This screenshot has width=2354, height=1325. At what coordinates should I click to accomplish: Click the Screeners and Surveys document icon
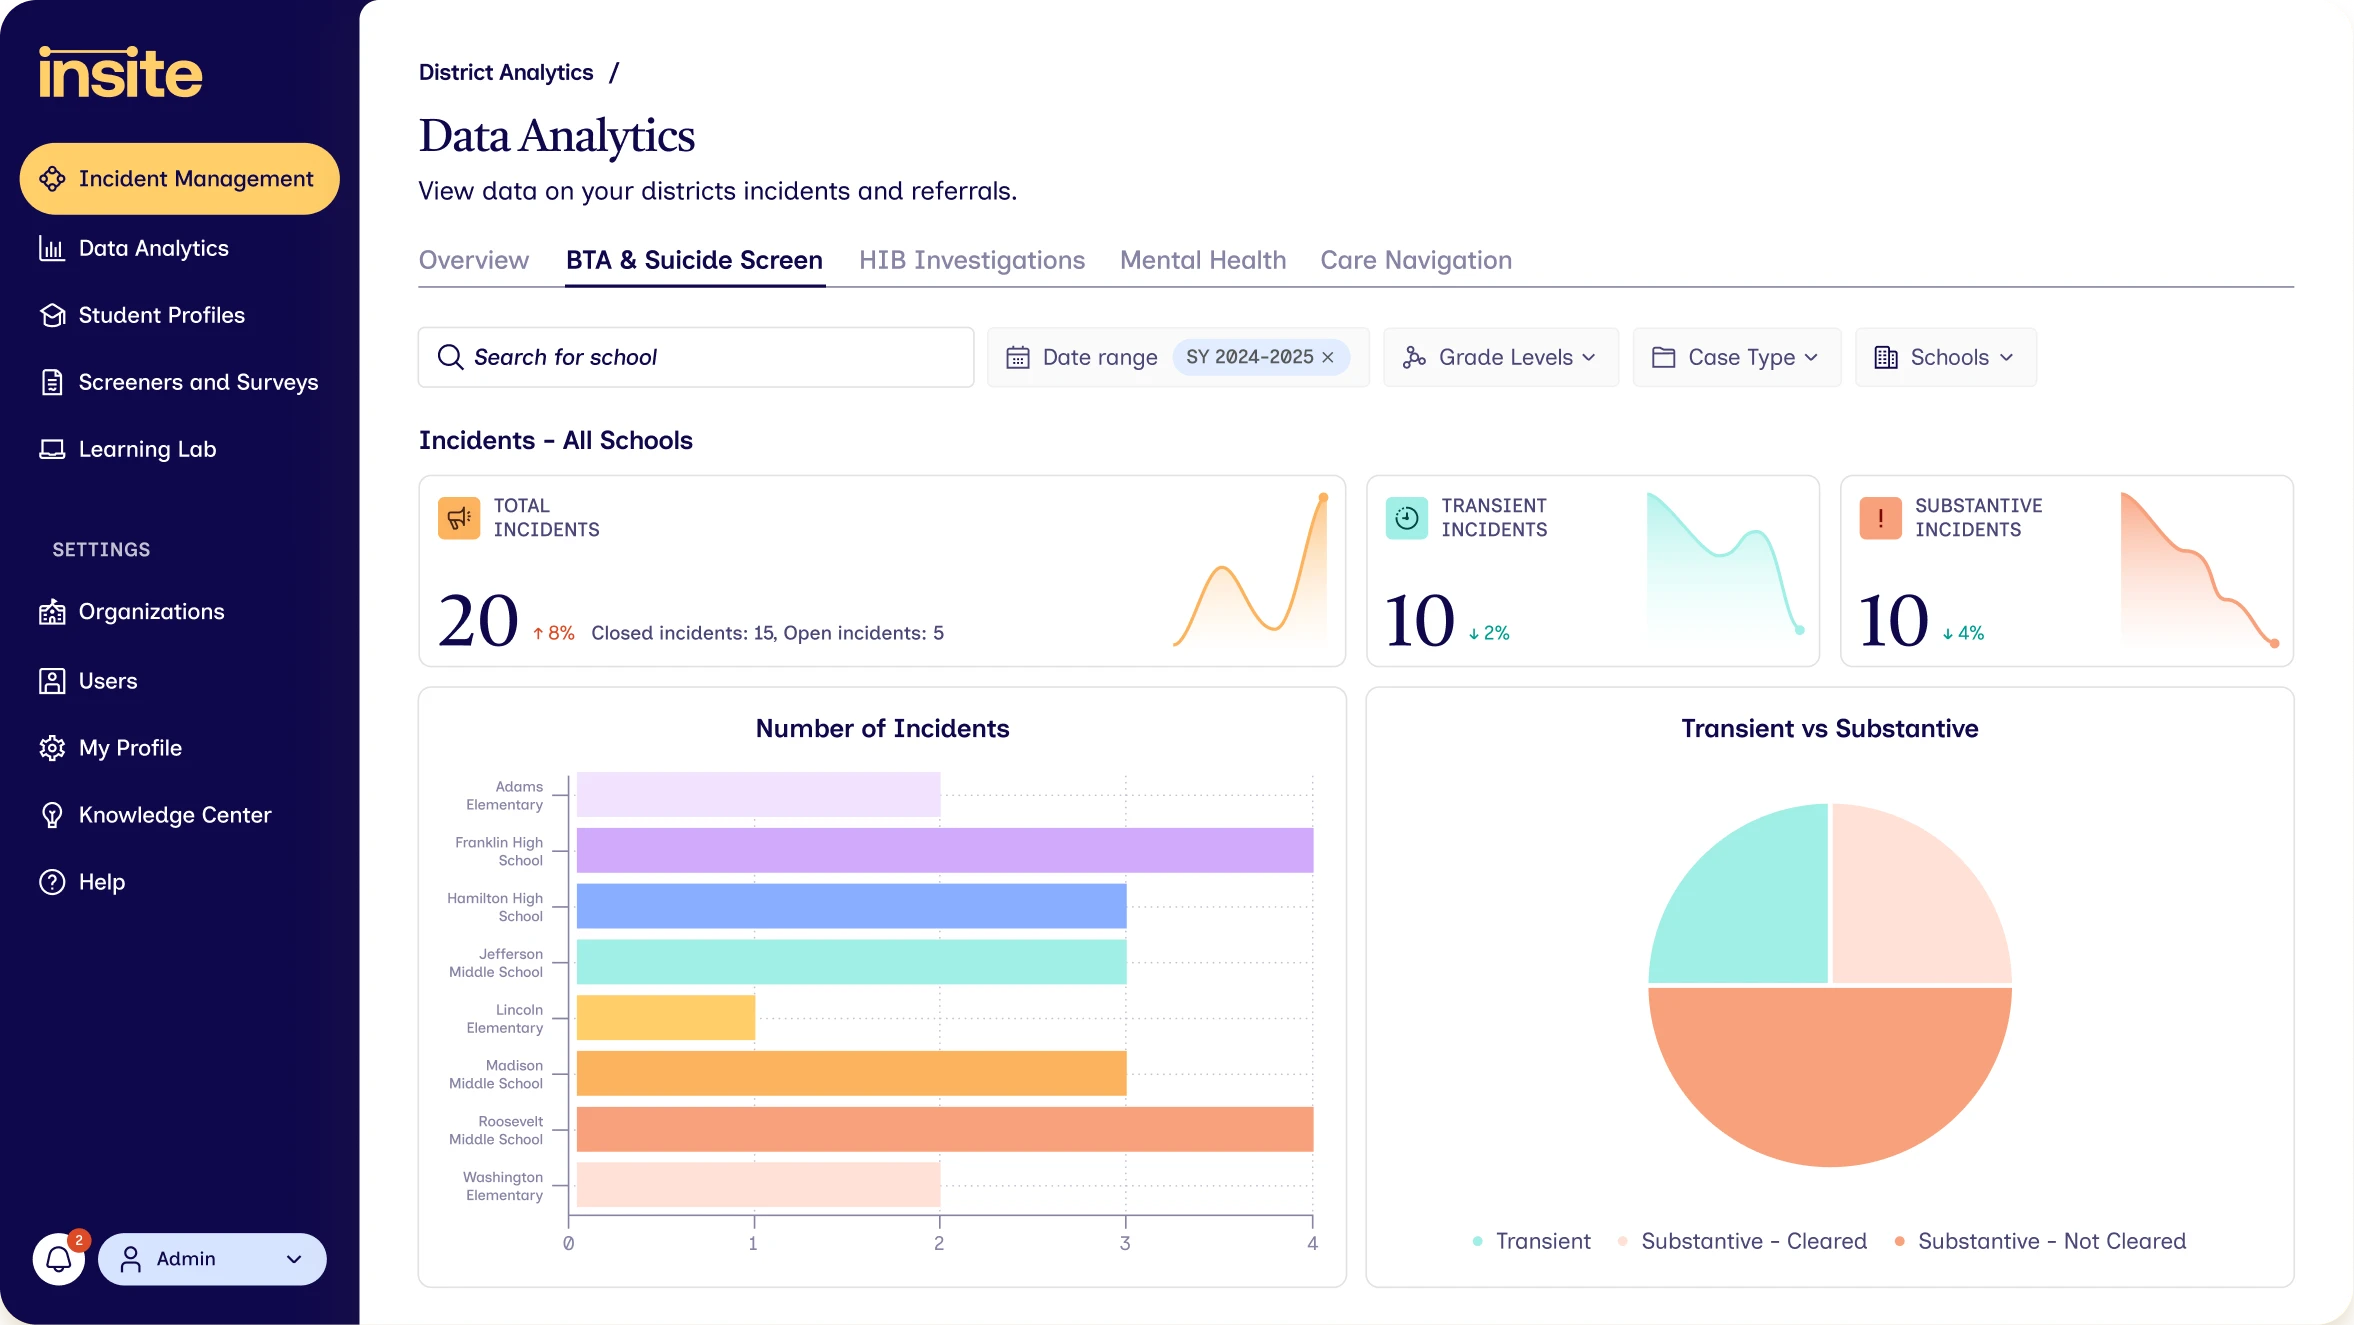[52, 382]
